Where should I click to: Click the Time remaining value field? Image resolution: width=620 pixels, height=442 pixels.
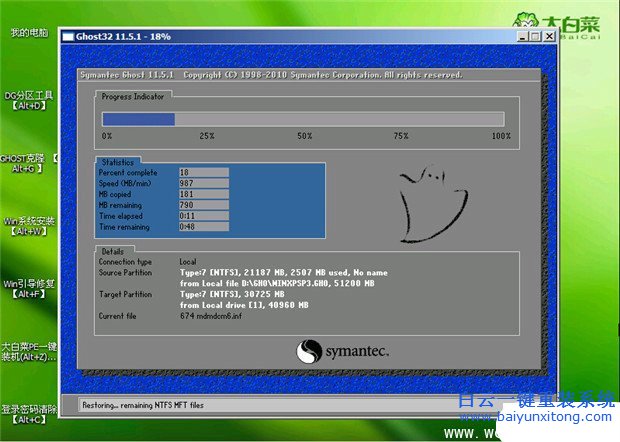point(203,226)
